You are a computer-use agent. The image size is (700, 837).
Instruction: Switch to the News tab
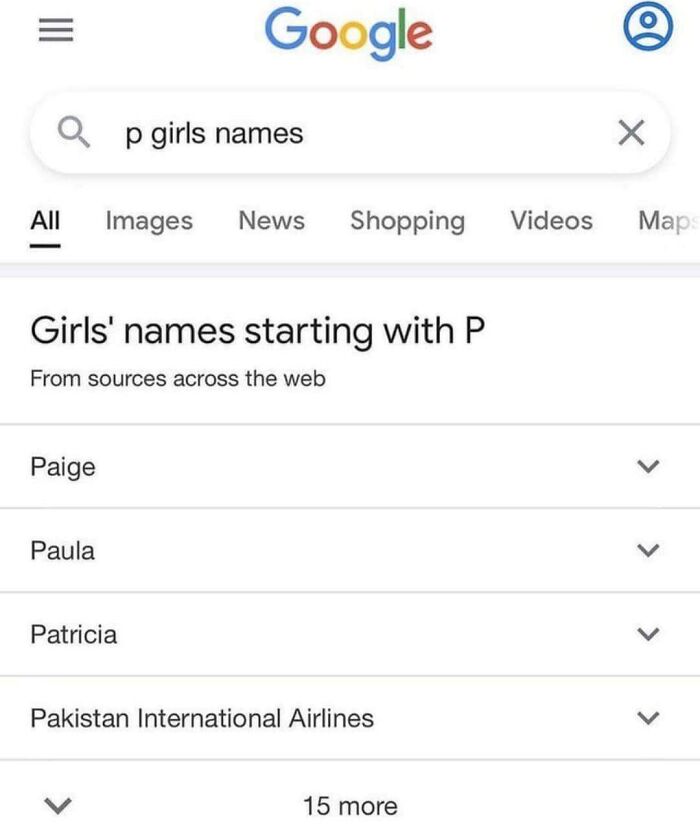pyautogui.click(x=271, y=221)
